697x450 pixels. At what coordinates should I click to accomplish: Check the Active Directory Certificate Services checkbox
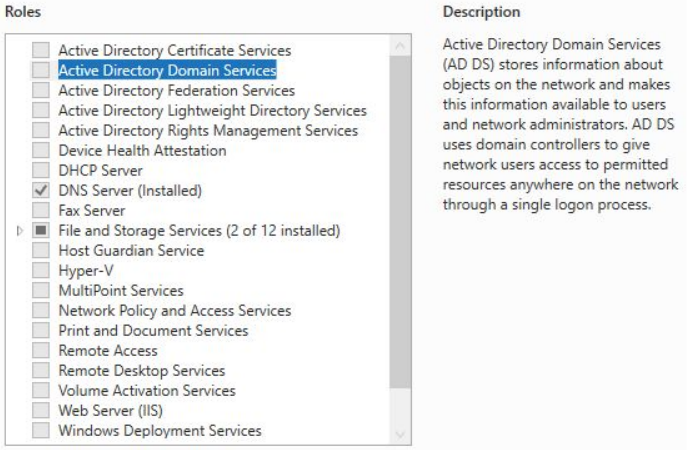click(x=40, y=50)
